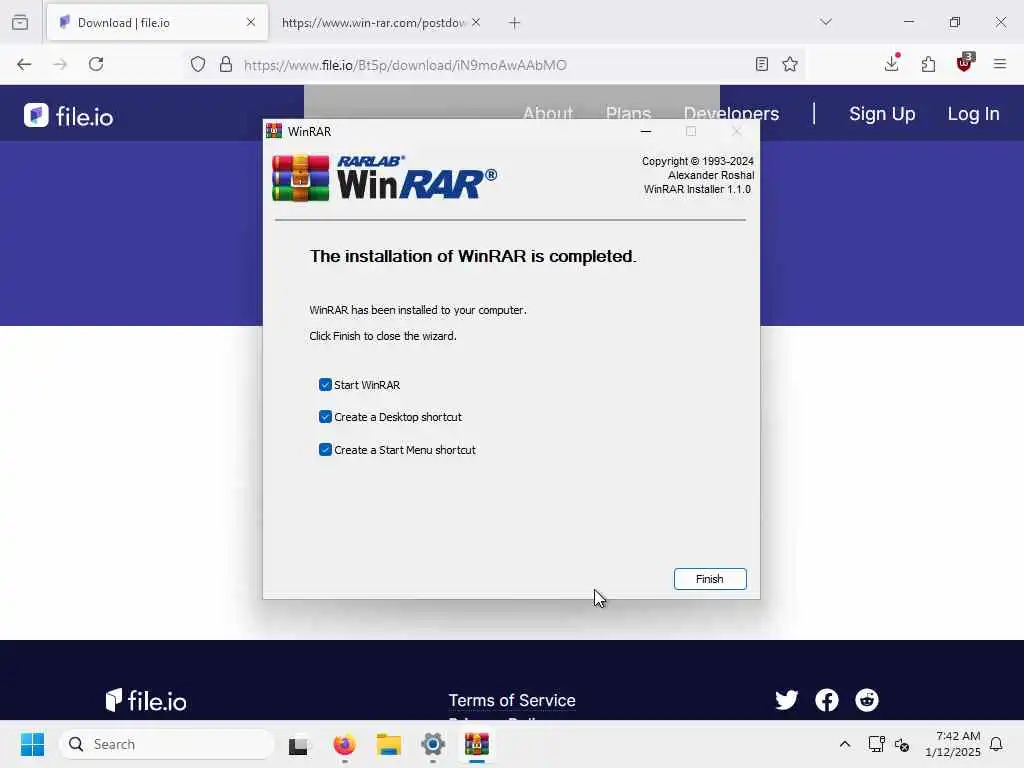The width and height of the screenshot is (1024, 768).
Task: Toggle Create a Start Menu shortcut checkbox
Action: 325,449
